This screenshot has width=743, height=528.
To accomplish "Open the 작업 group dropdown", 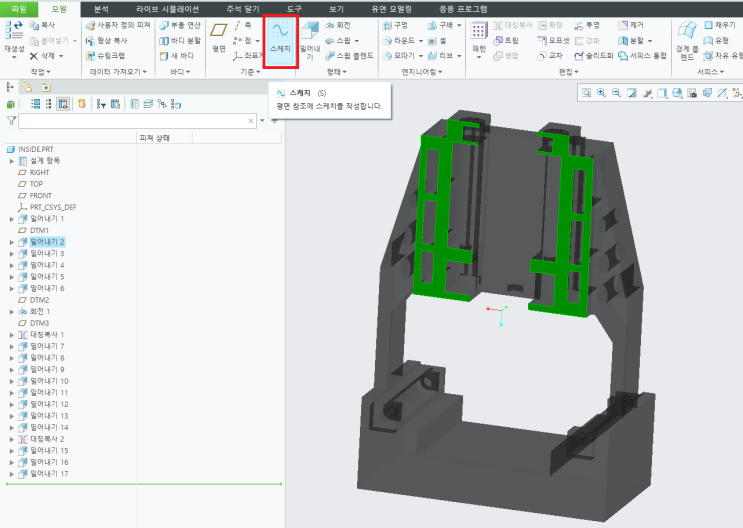I will (41, 72).
